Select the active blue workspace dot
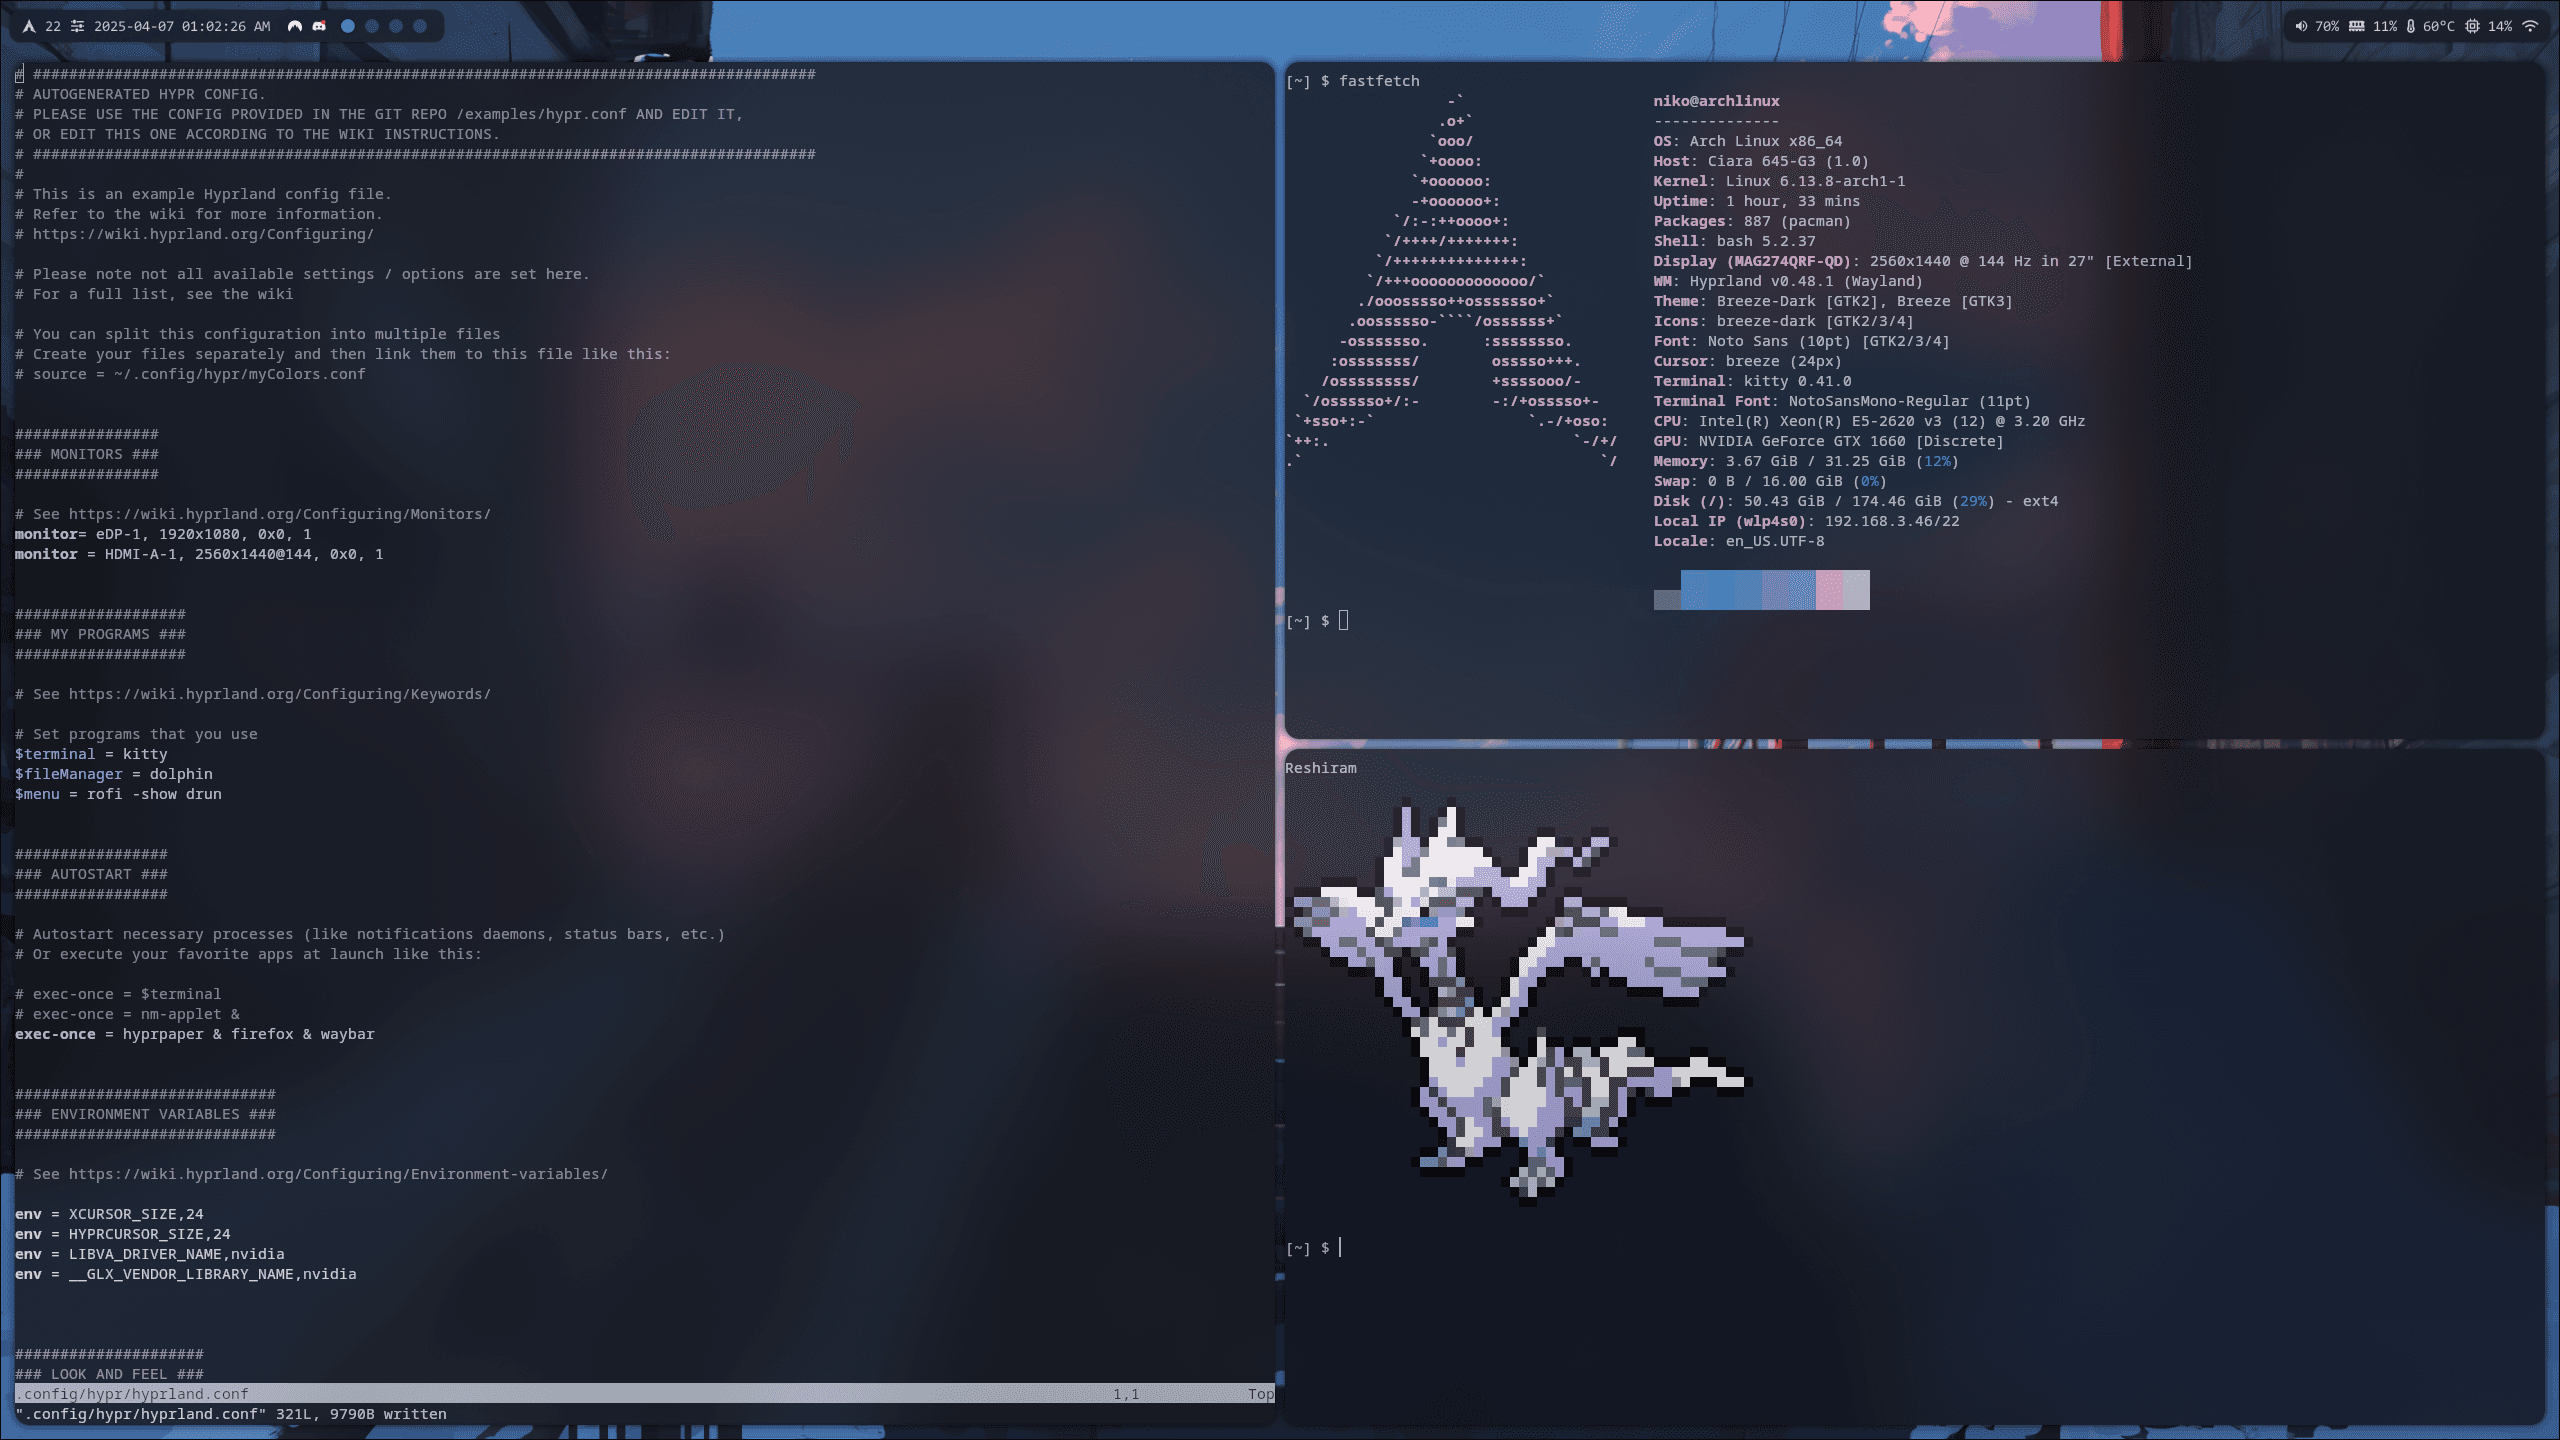 pos(348,27)
